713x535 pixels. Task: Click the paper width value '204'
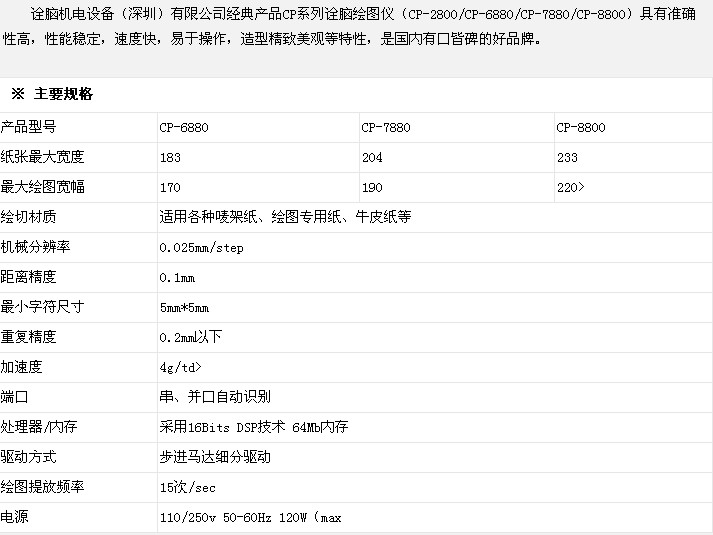point(372,158)
